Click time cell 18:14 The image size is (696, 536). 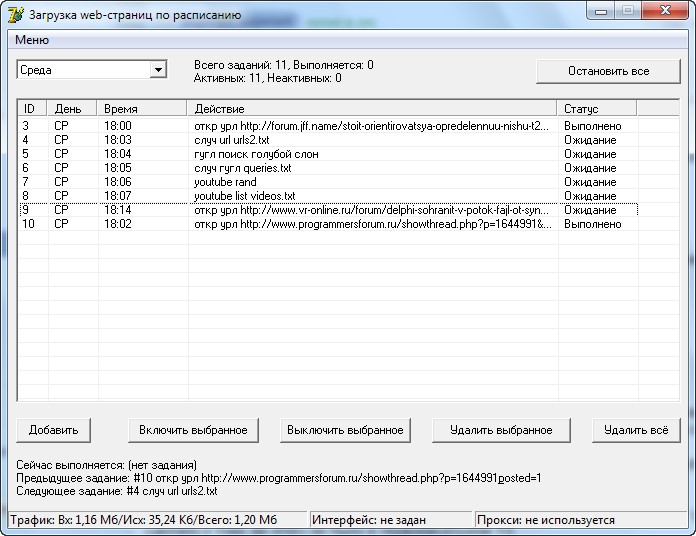tap(118, 210)
